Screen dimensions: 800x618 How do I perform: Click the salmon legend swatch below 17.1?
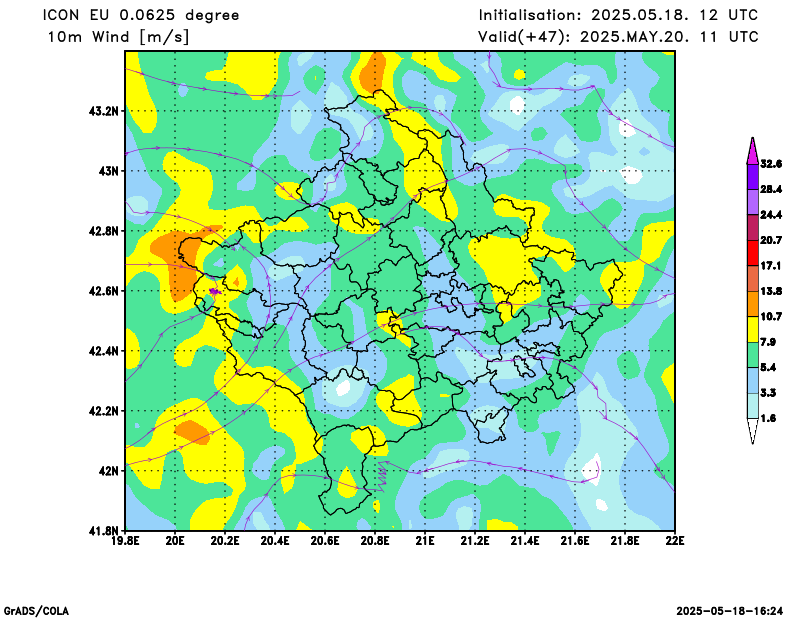point(753,279)
